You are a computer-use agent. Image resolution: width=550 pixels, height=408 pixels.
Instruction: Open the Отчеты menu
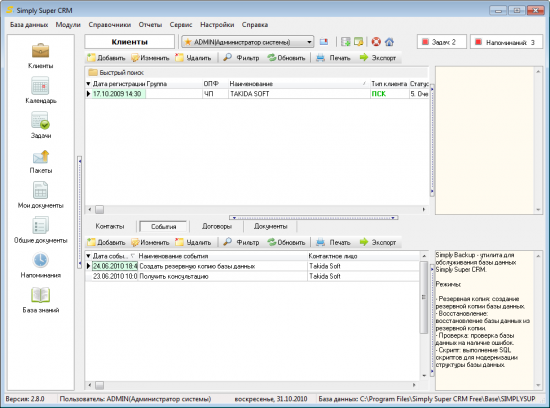pos(150,25)
